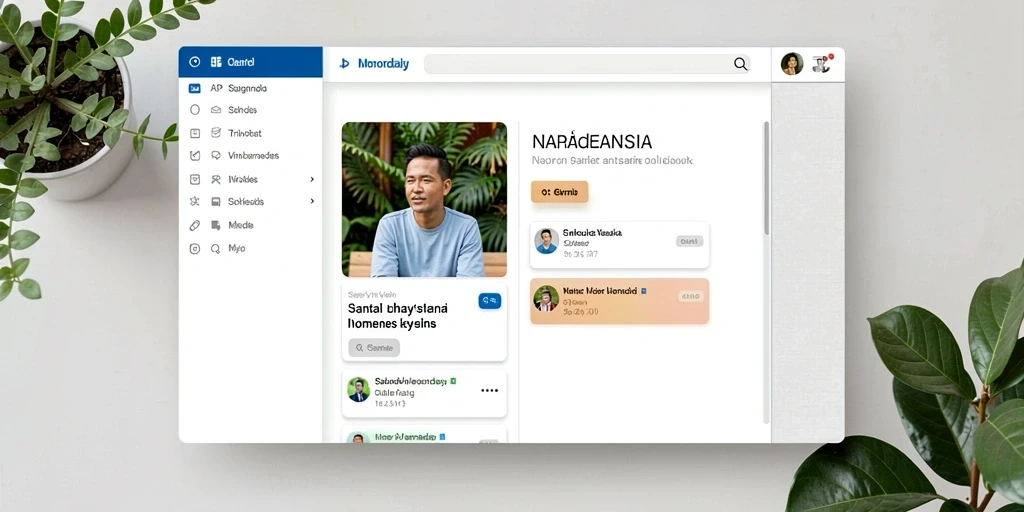Click the orange Gernis button

click(560, 192)
